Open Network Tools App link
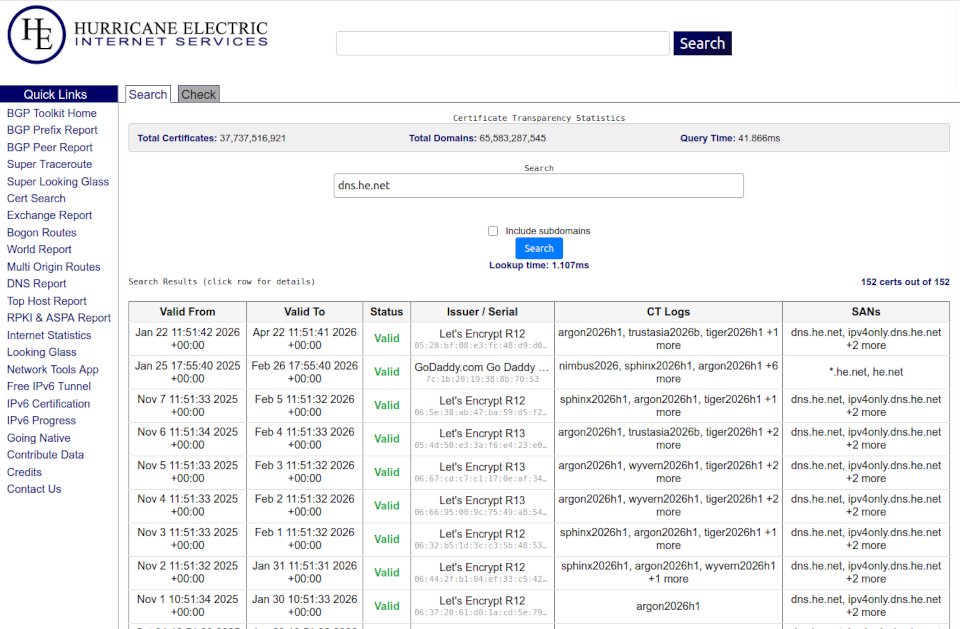 point(53,369)
